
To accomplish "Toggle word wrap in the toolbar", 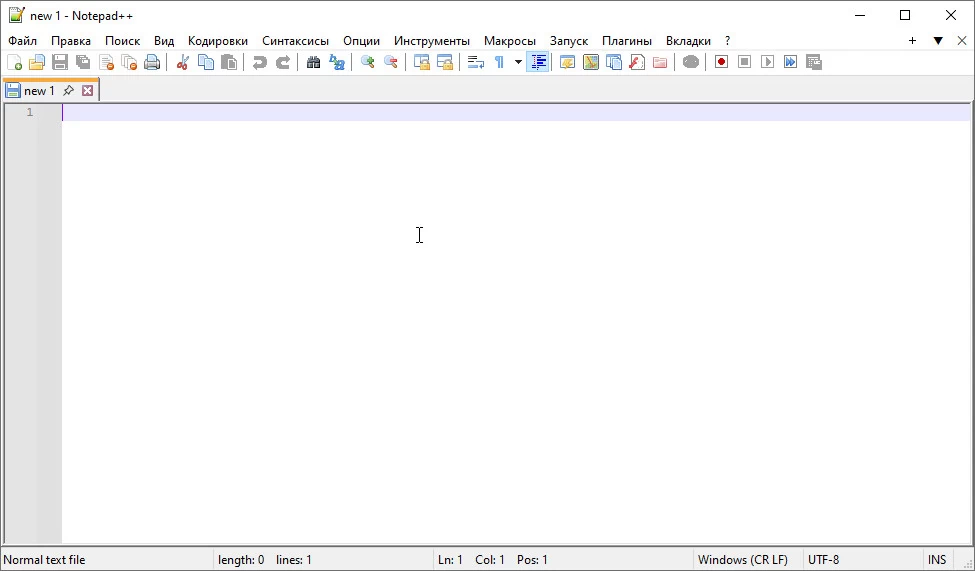I will [476, 62].
